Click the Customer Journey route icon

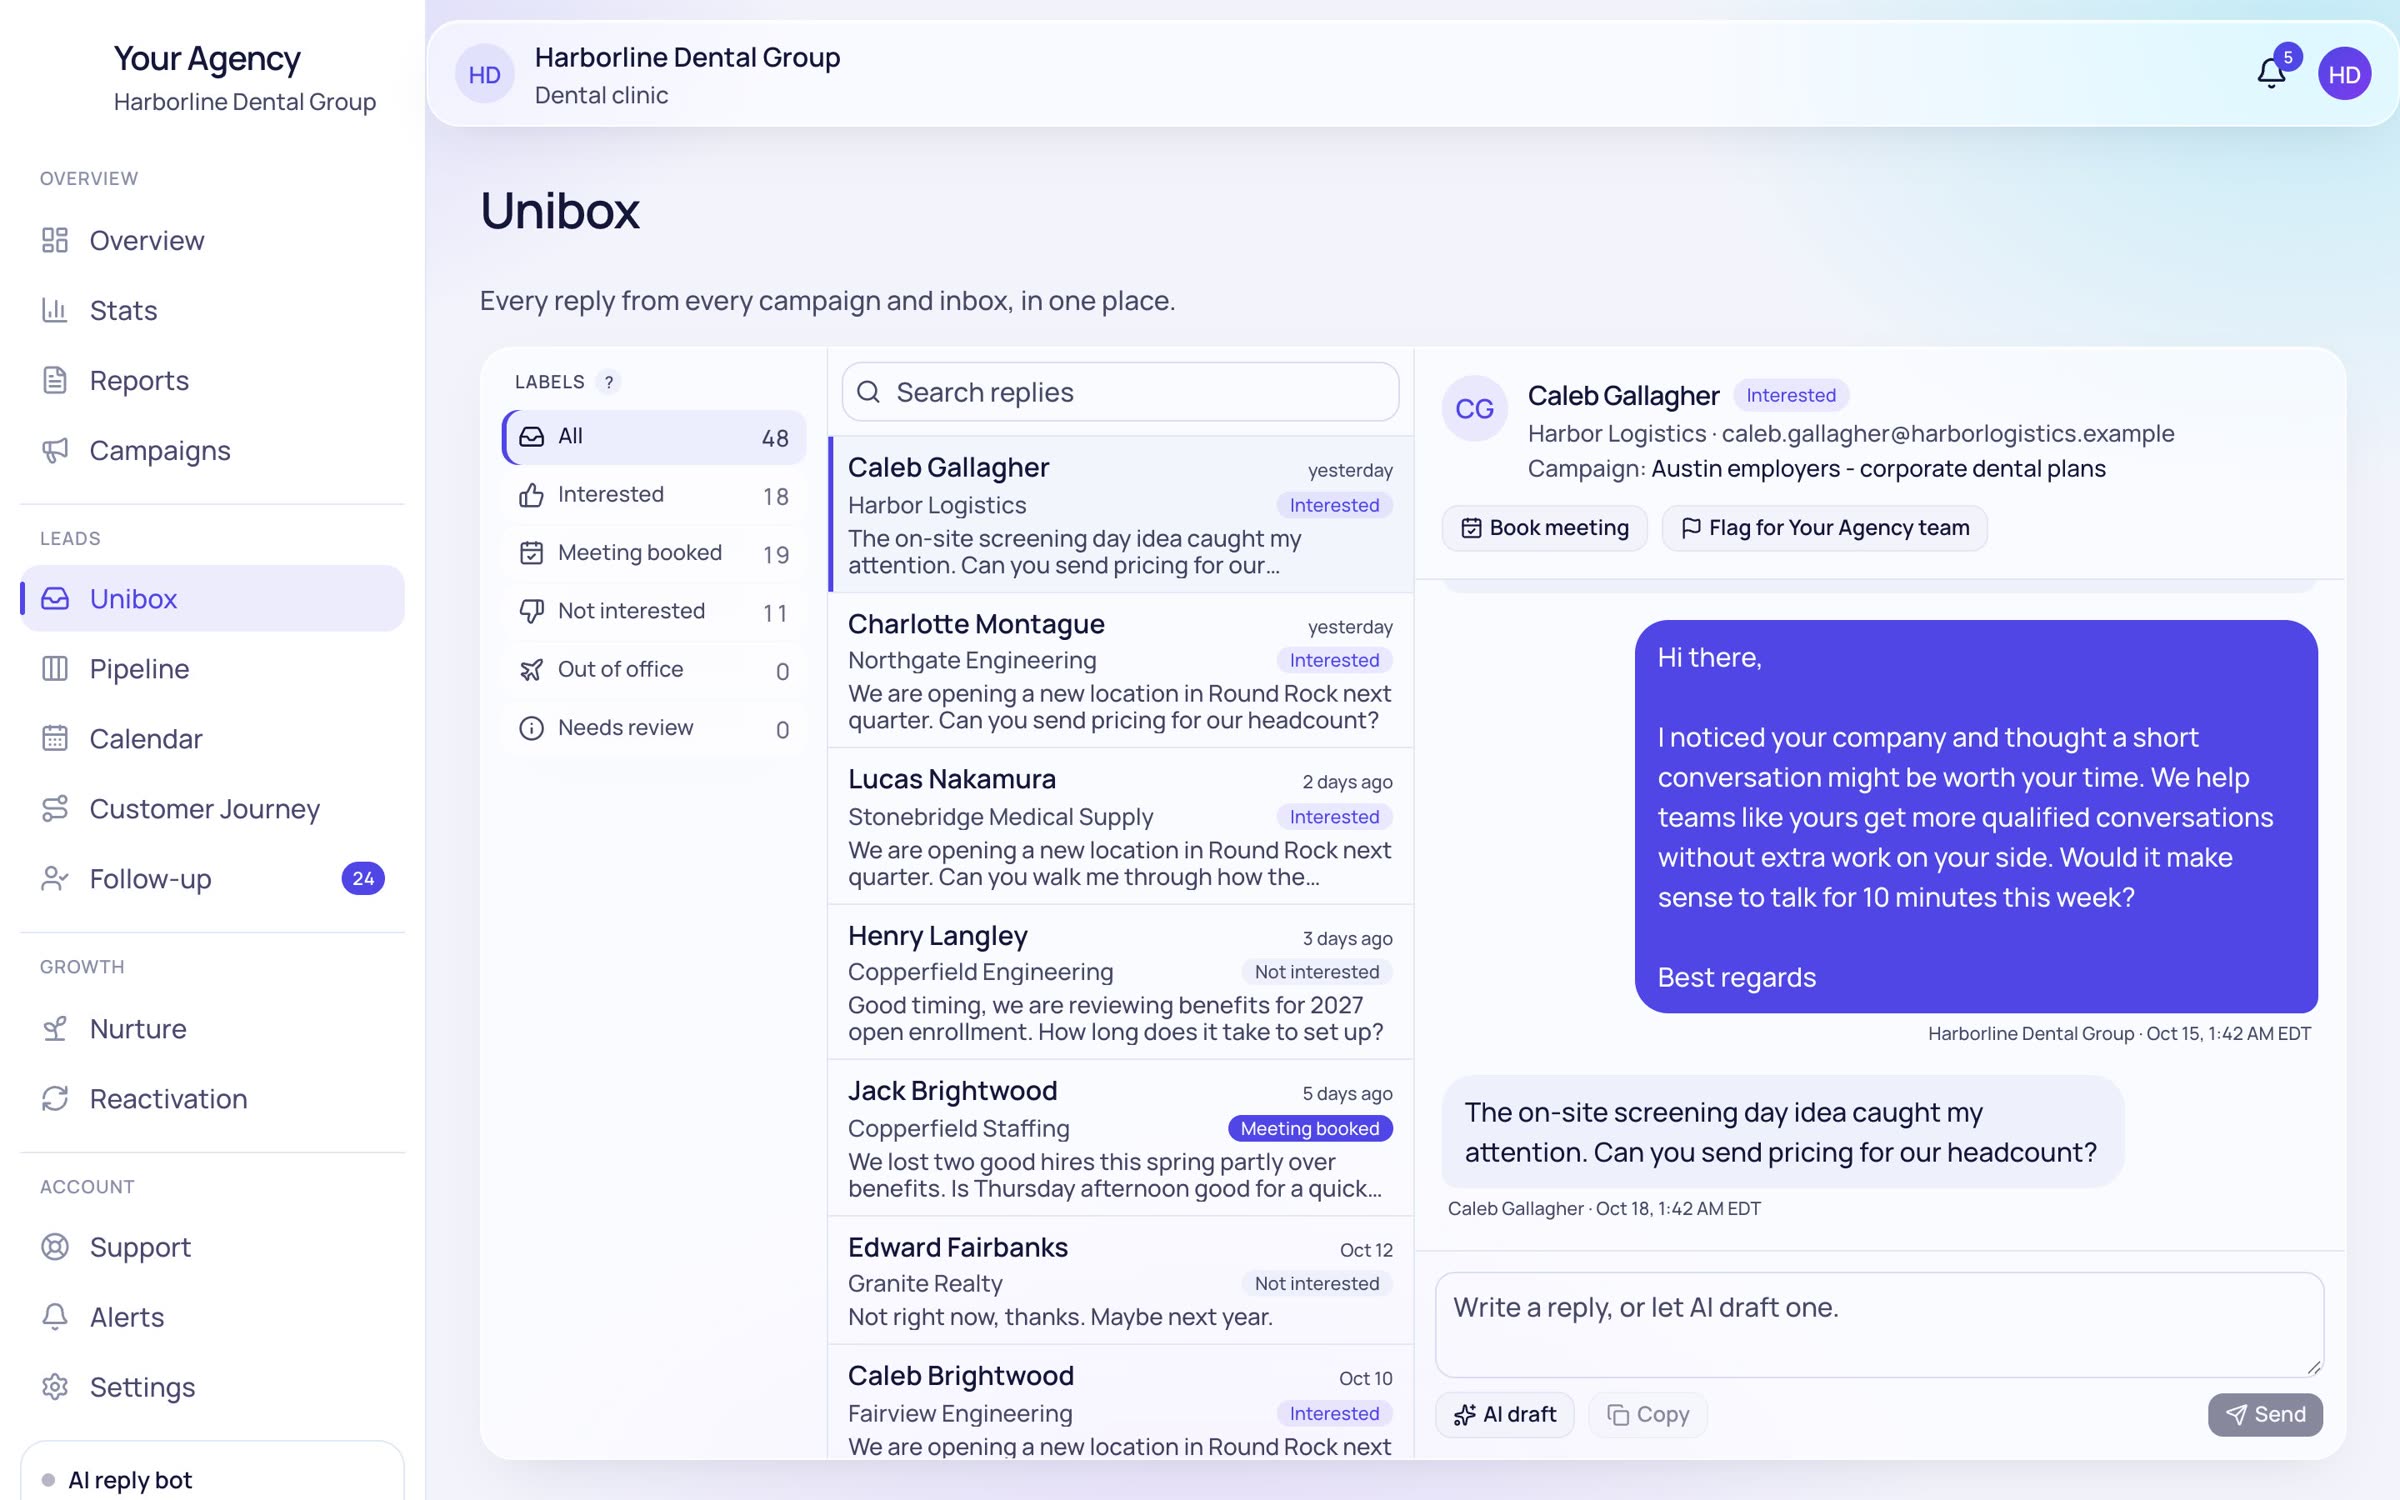tap(55, 808)
